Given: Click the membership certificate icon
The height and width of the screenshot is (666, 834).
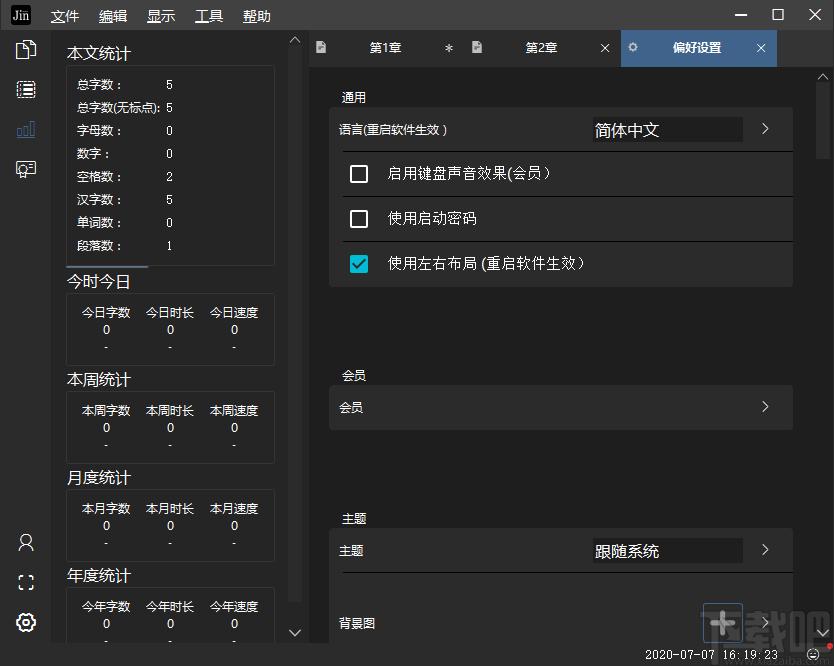Looking at the screenshot, I should (26, 169).
